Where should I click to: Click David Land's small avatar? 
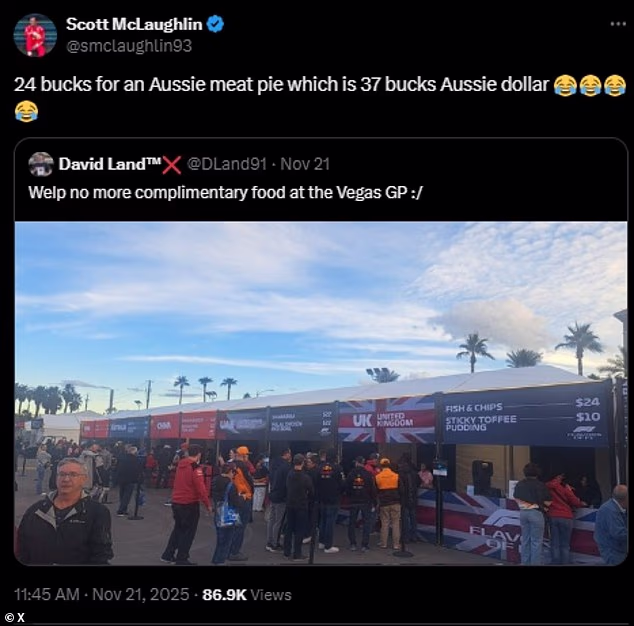pos(41,164)
